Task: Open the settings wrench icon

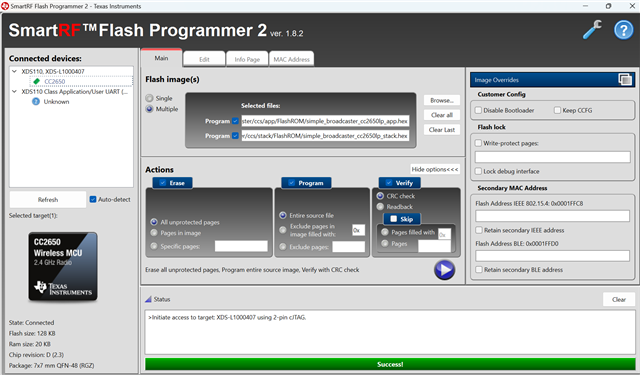Action: pyautogui.click(x=592, y=29)
